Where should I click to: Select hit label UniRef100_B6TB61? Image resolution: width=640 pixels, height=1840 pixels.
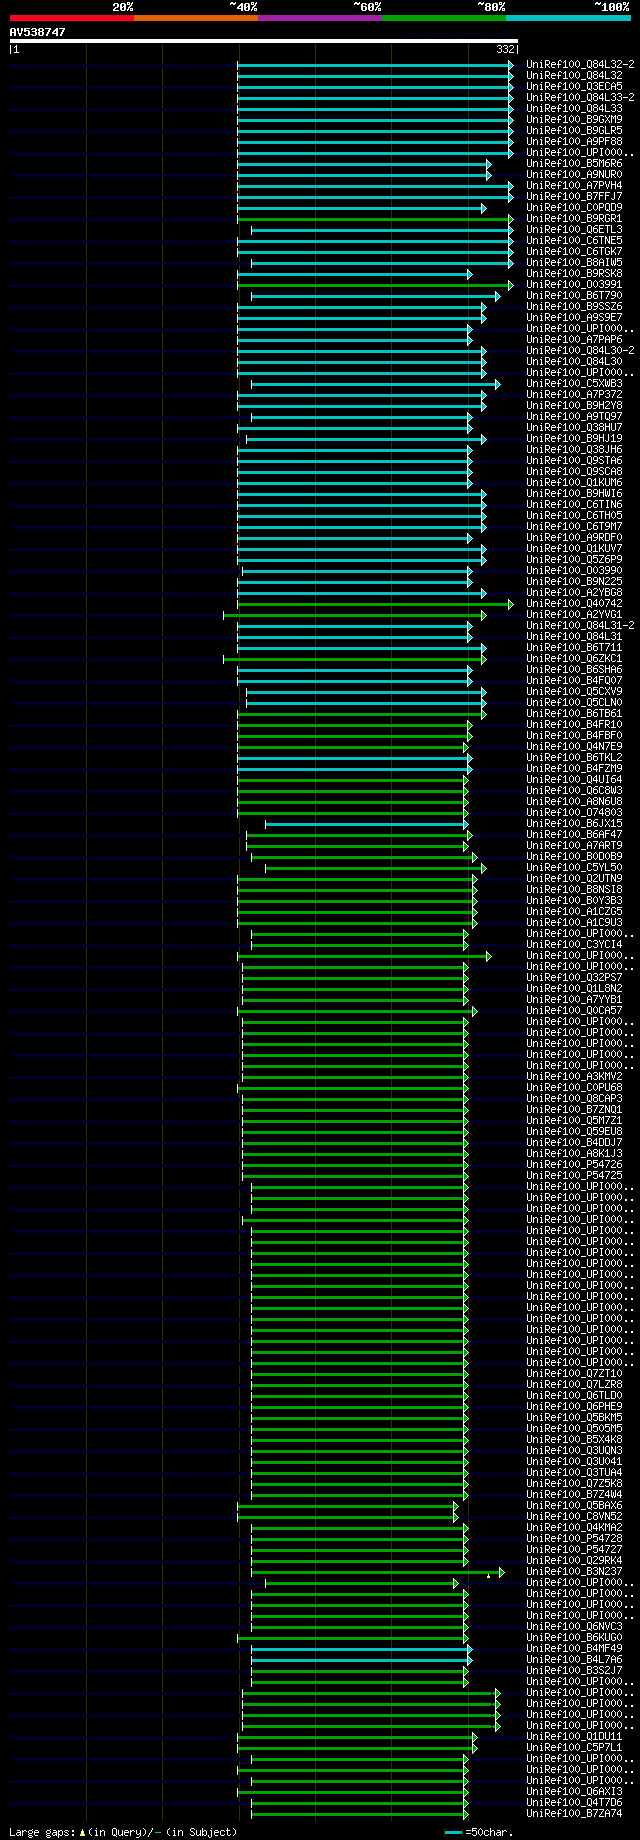[574, 713]
